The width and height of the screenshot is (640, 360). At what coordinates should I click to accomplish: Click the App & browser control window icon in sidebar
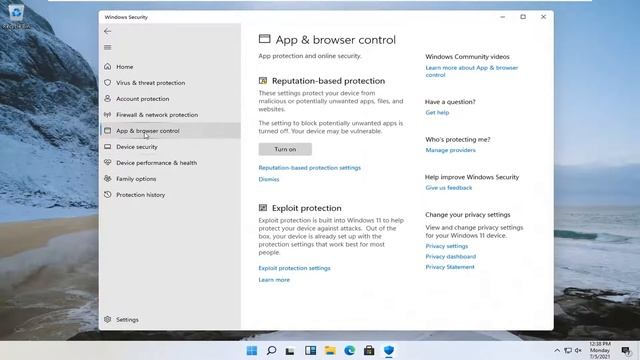click(107, 131)
